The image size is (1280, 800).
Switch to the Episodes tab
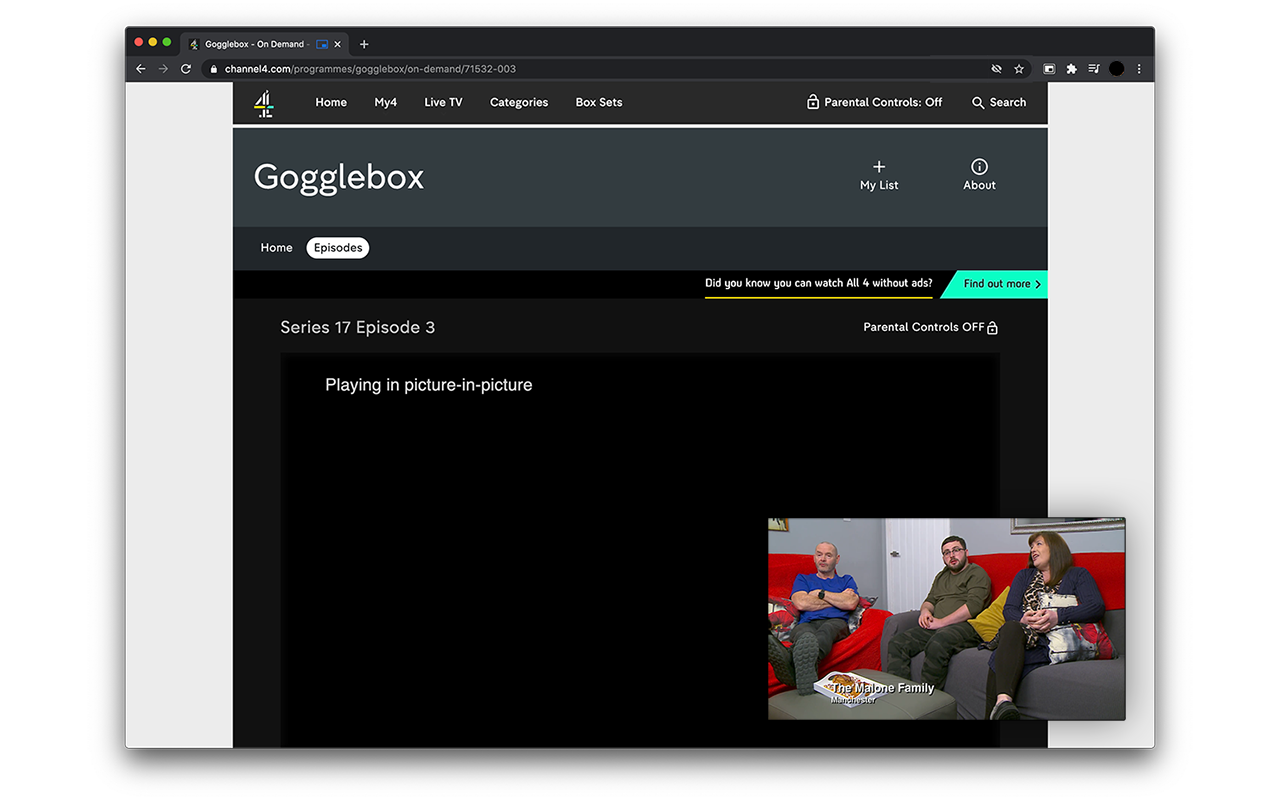click(337, 247)
